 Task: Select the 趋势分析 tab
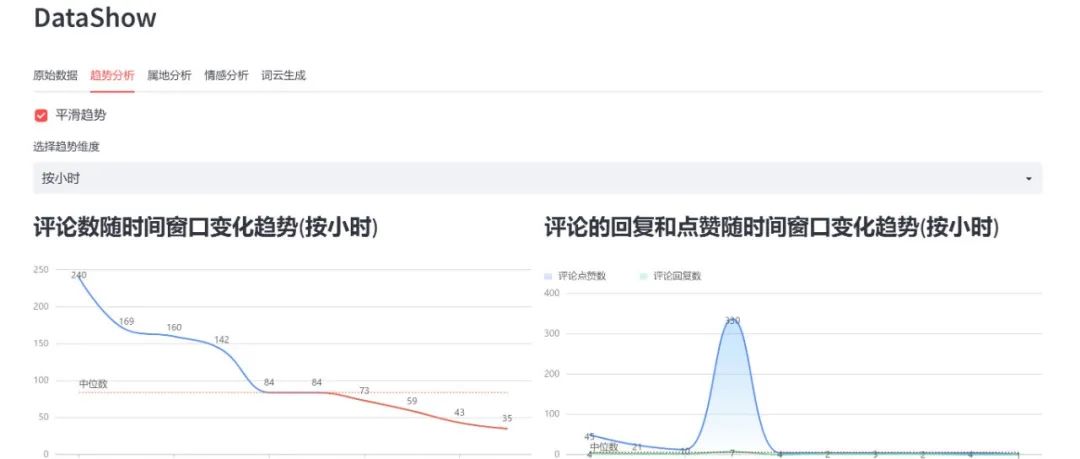tap(112, 76)
